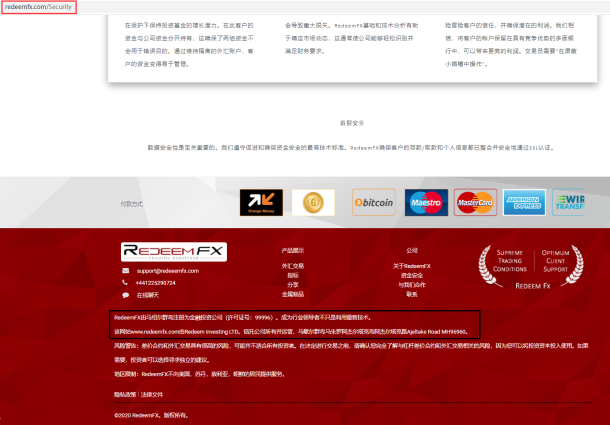
Task: Click the American Express payment logo
Action: pyautogui.click(x=524, y=202)
